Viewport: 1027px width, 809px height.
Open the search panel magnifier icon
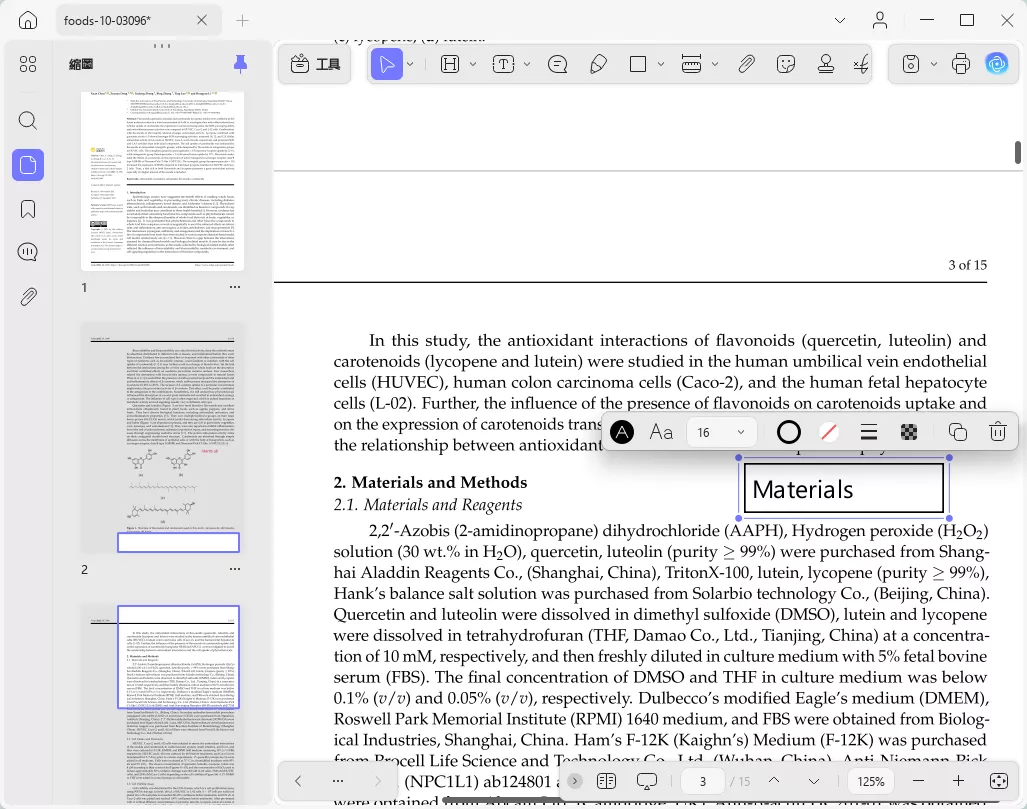(x=28, y=121)
